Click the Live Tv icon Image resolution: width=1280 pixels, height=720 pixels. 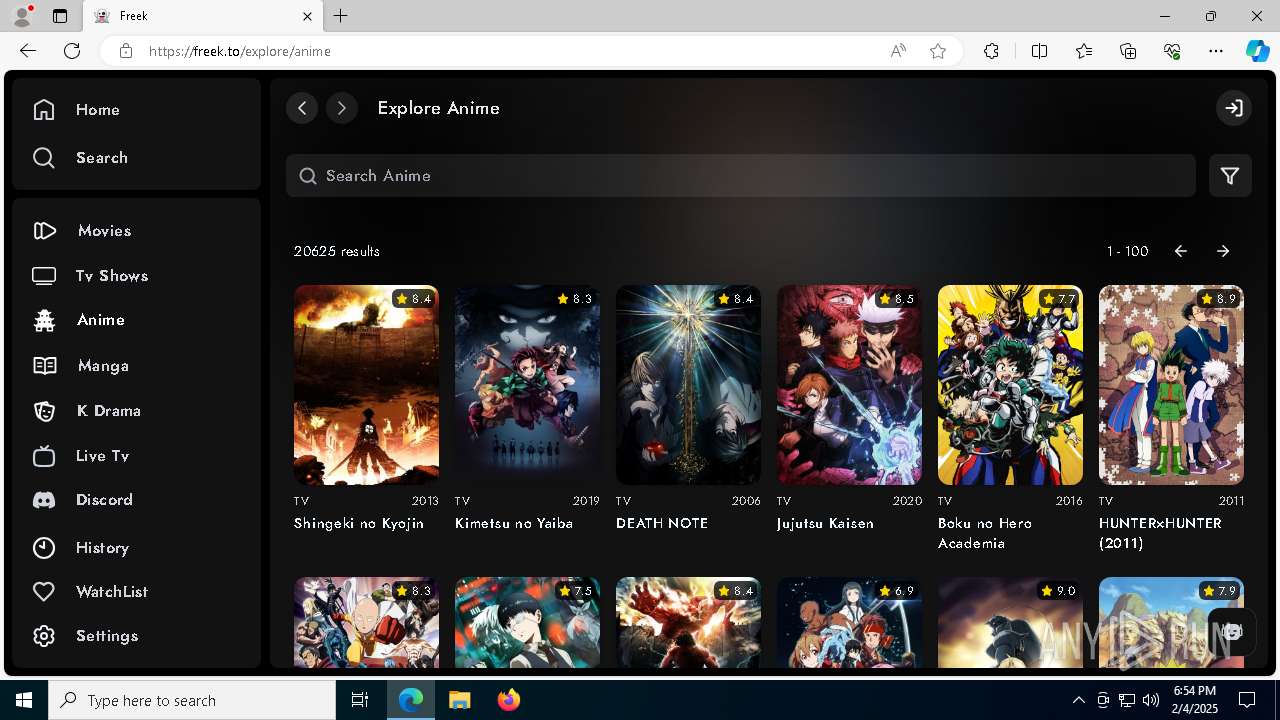click(44, 456)
